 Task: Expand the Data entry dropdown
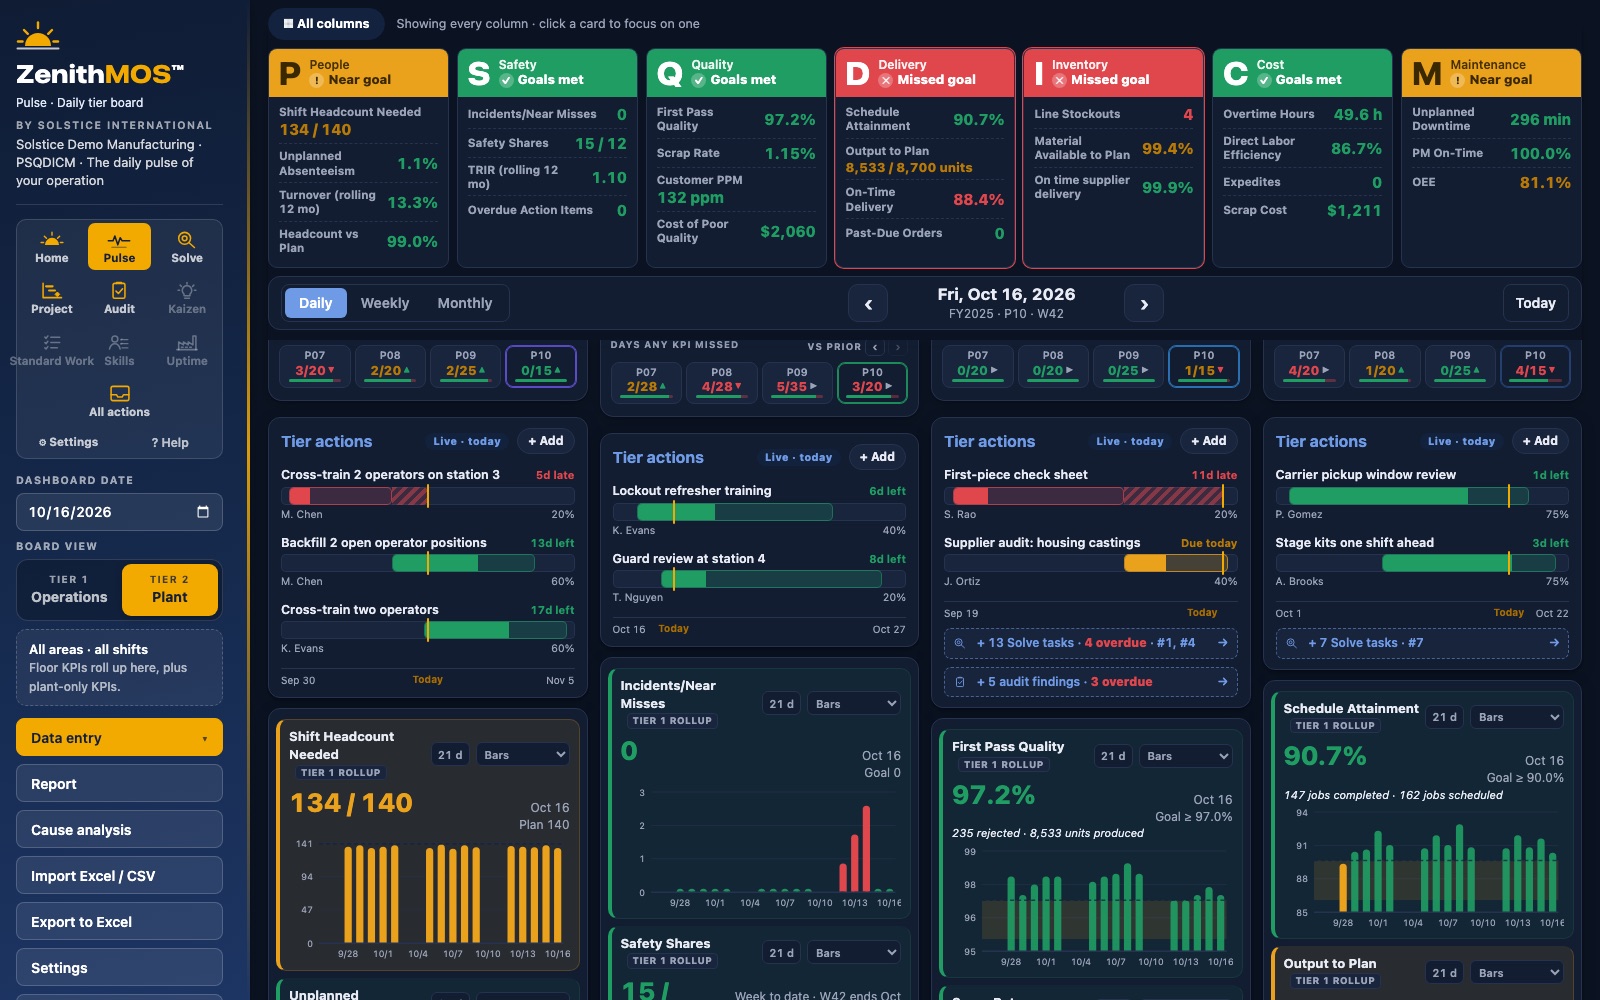point(119,737)
